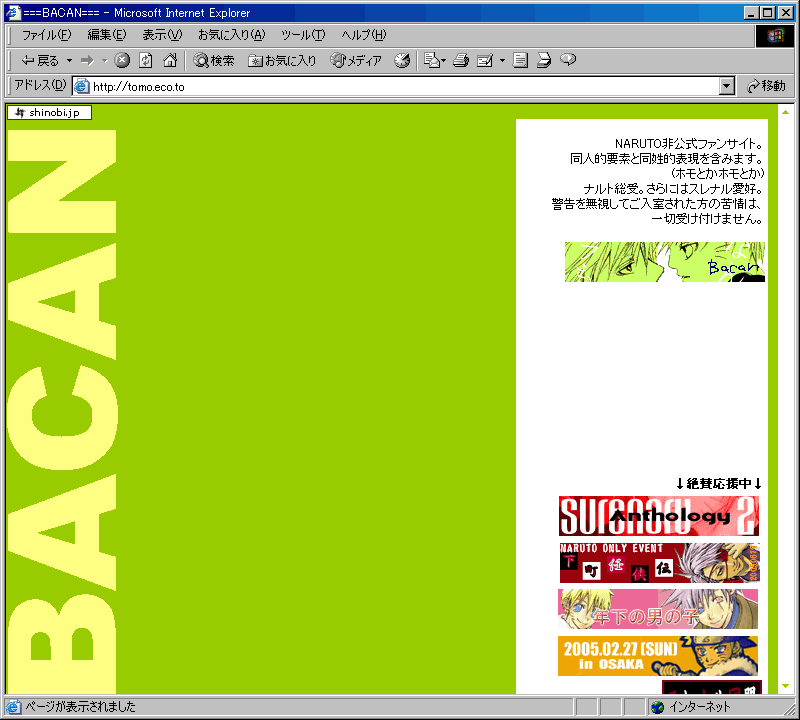Click the line 一切受け付けません。
The image size is (800, 720).
(x=707, y=219)
